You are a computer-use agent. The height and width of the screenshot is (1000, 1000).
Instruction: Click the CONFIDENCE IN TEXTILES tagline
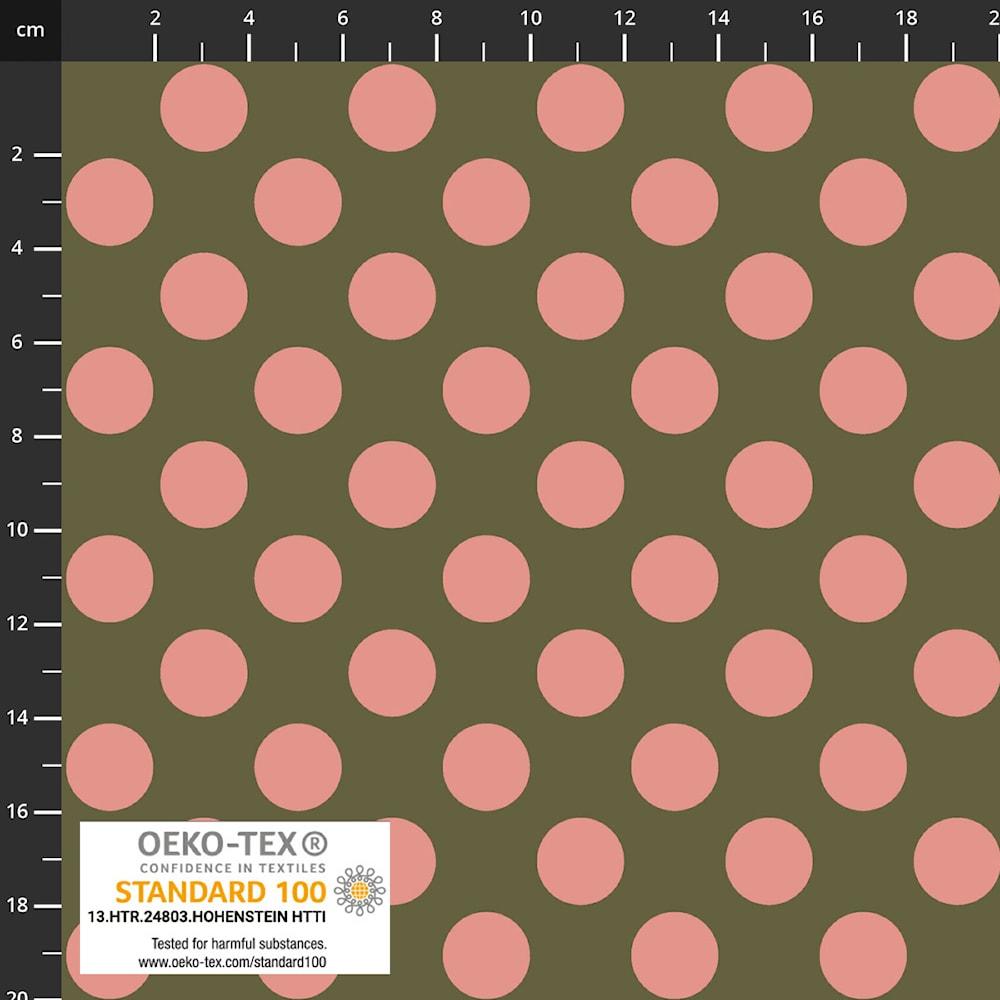[233, 868]
